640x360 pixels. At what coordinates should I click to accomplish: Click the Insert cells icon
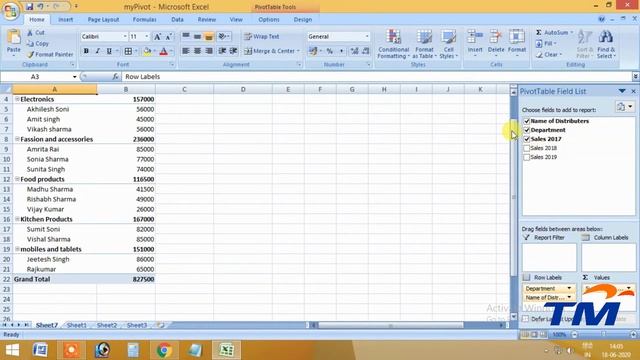point(475,37)
